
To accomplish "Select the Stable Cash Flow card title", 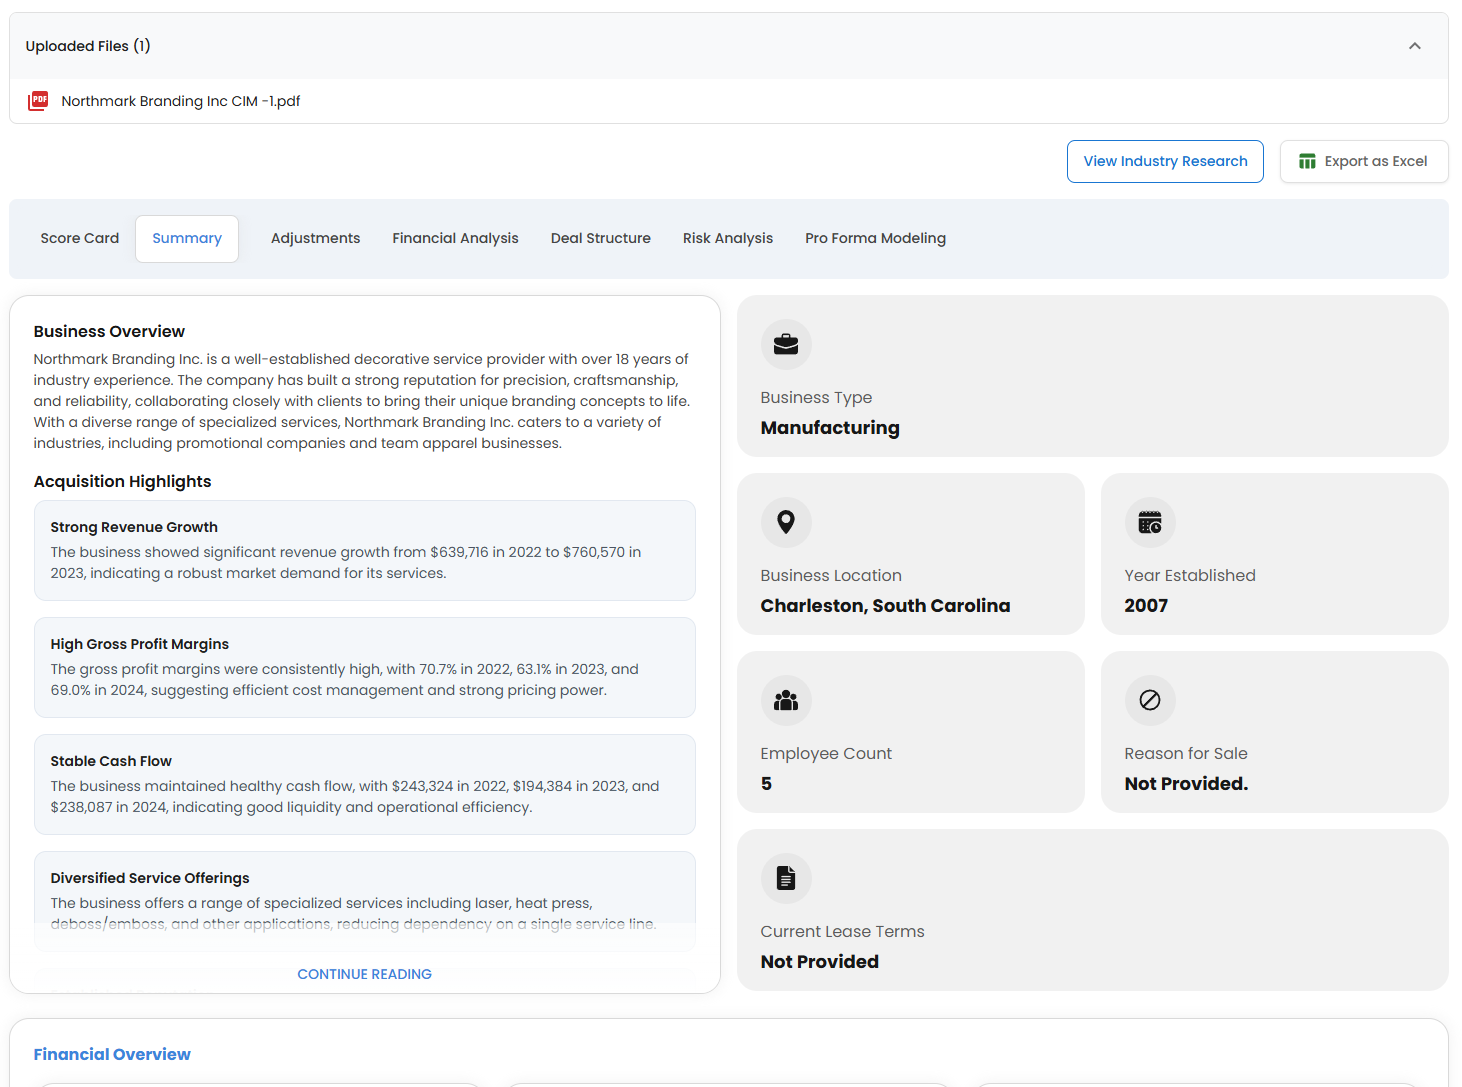I will tap(111, 761).
